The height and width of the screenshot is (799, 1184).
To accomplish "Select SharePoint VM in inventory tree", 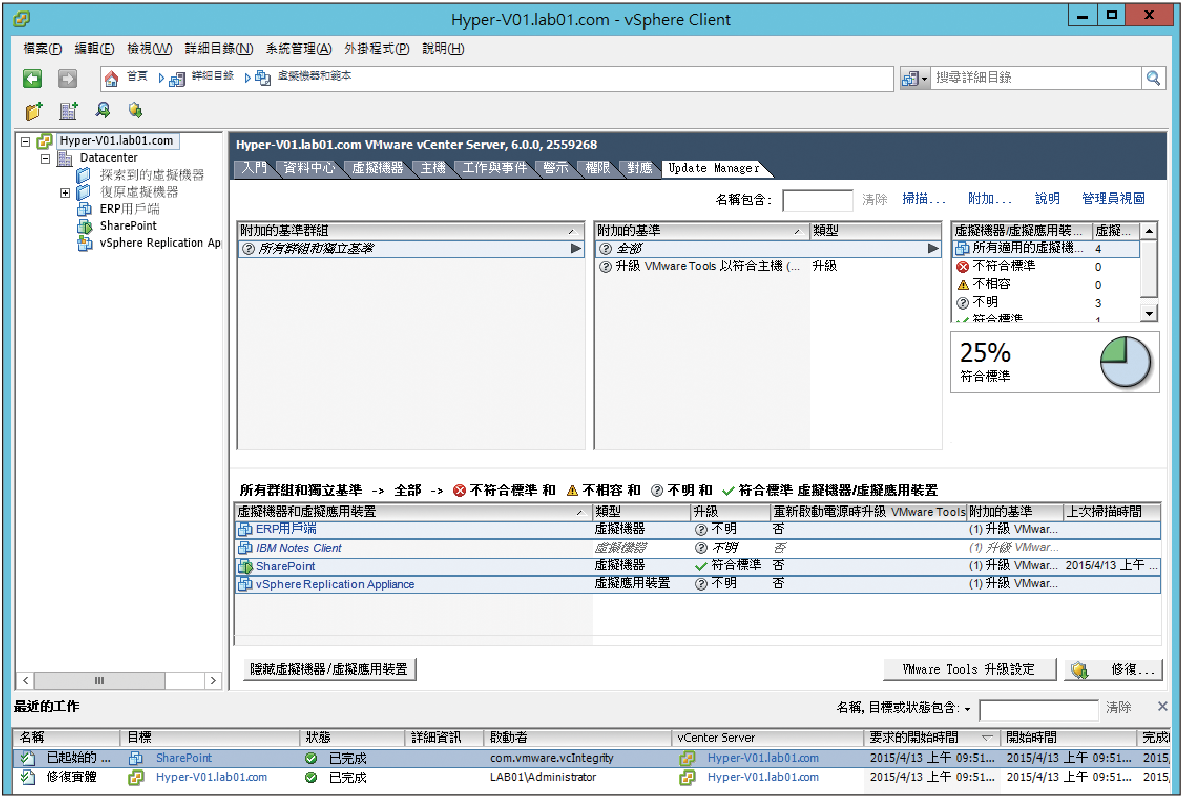I will click(x=128, y=225).
